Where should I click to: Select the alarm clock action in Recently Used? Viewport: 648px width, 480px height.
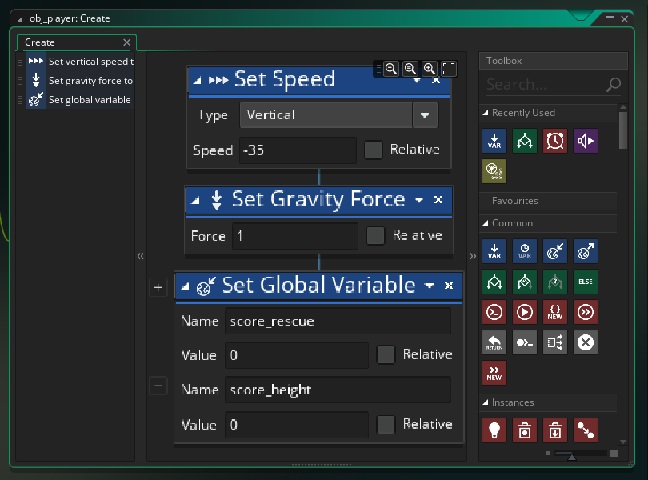click(x=555, y=141)
